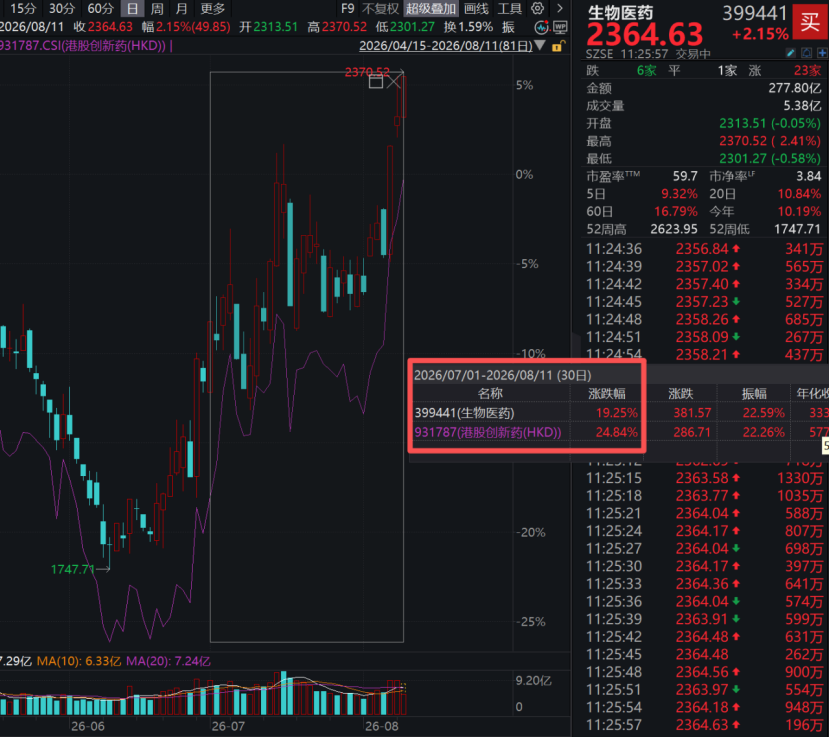Click the 26-07 date axis label
Screen dimensions: 830x738
[228, 726]
